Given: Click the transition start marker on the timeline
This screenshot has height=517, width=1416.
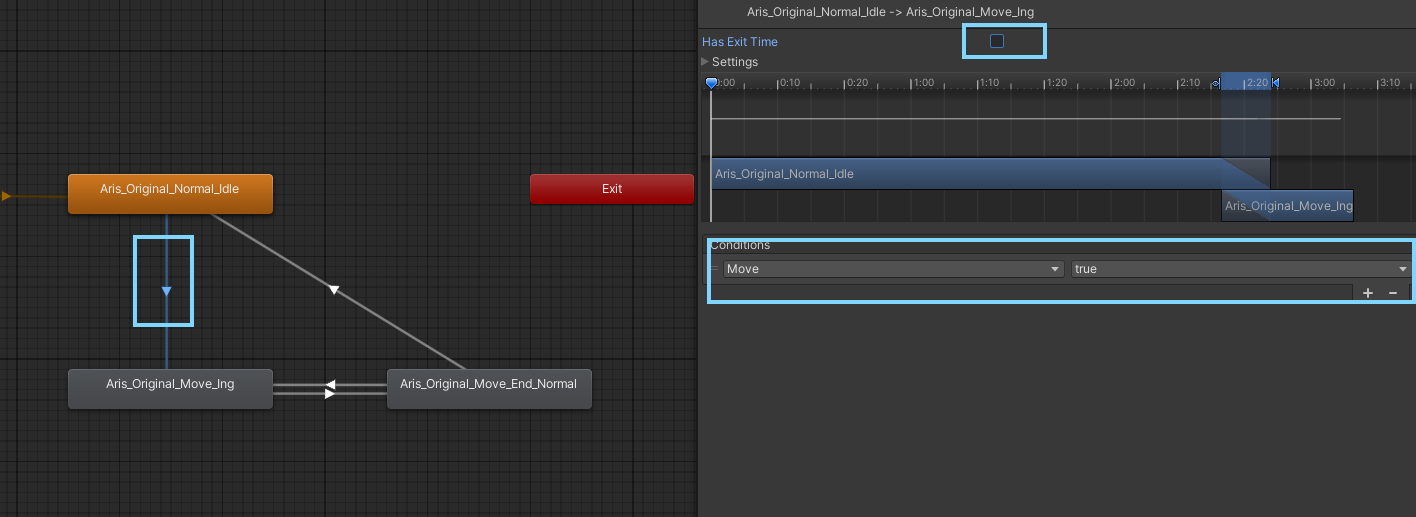Looking at the screenshot, I should click(x=1217, y=83).
